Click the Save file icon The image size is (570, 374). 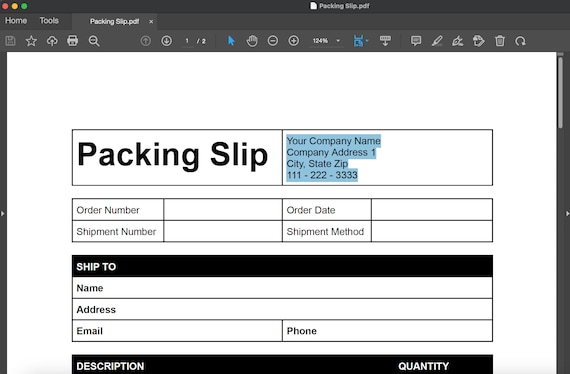tap(11, 41)
